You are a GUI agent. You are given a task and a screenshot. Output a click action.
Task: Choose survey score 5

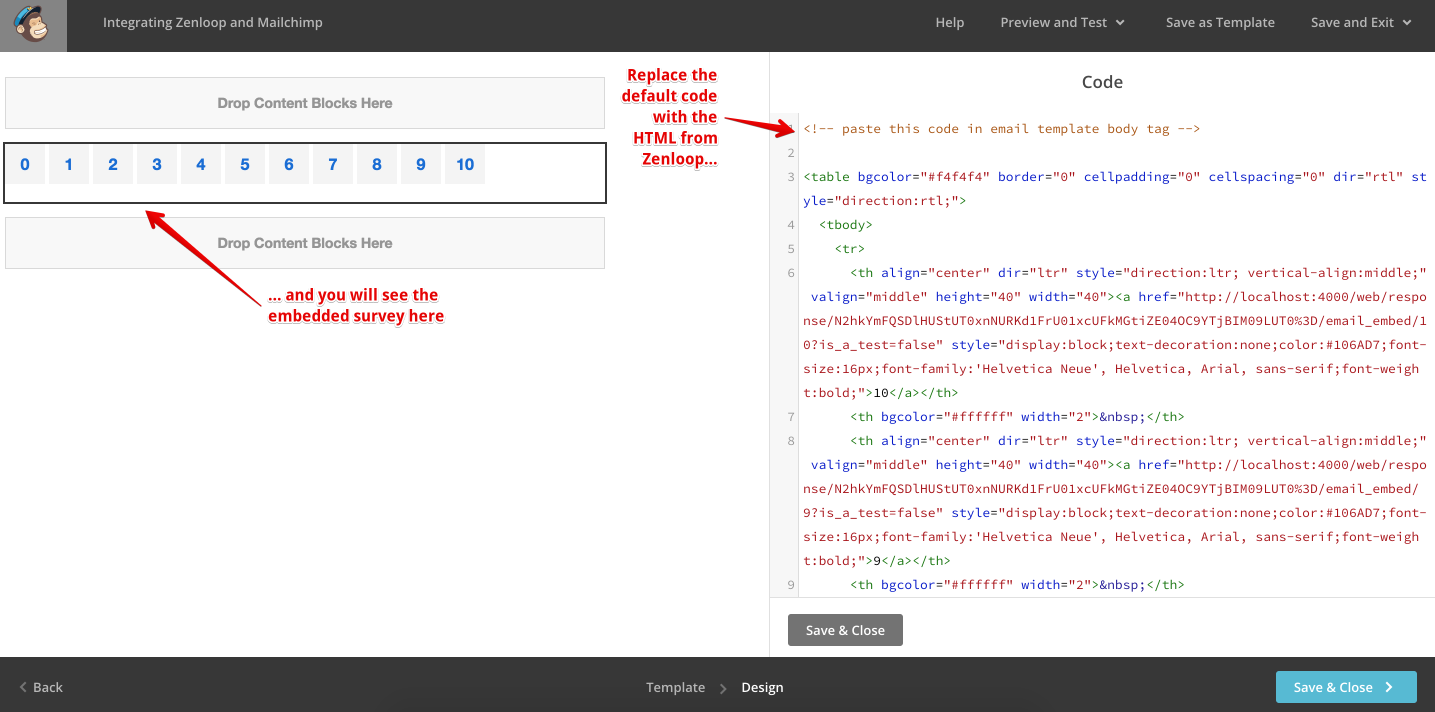click(x=245, y=165)
